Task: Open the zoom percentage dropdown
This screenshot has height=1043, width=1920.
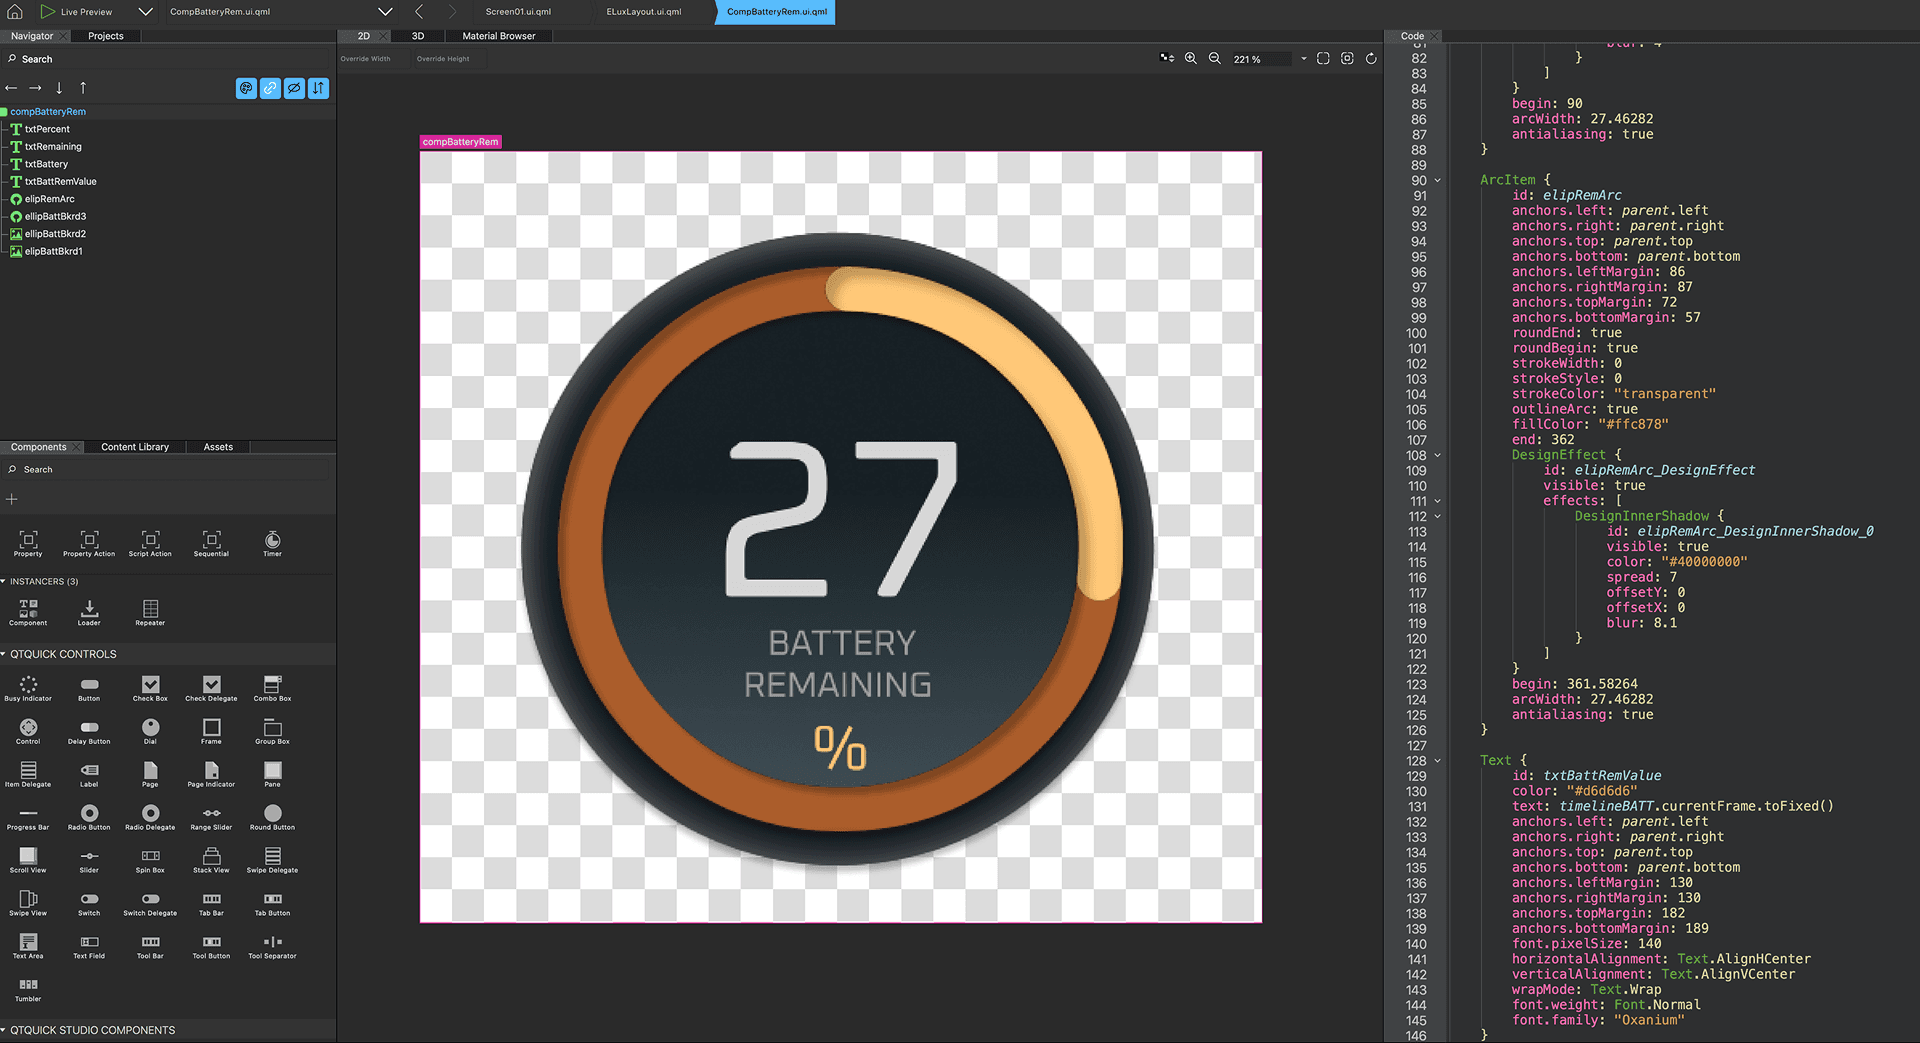Action: tap(1303, 58)
